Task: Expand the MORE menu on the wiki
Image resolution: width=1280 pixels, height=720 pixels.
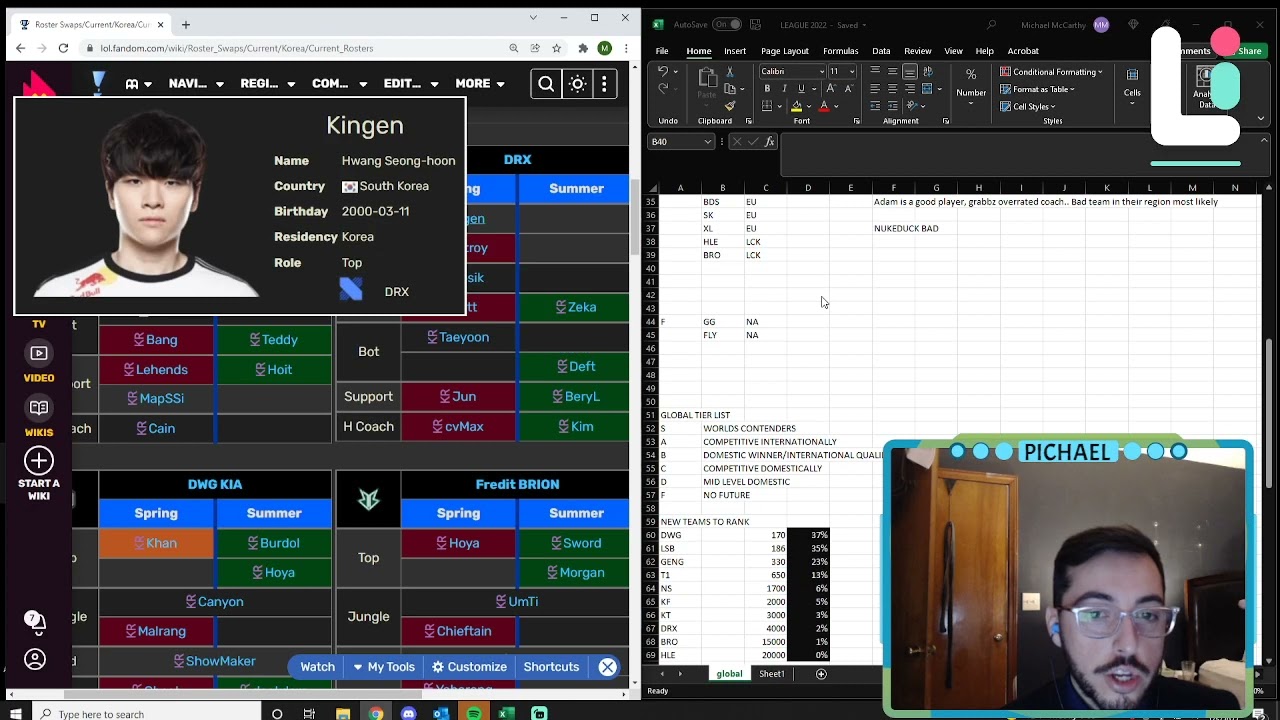Action: 480,84
